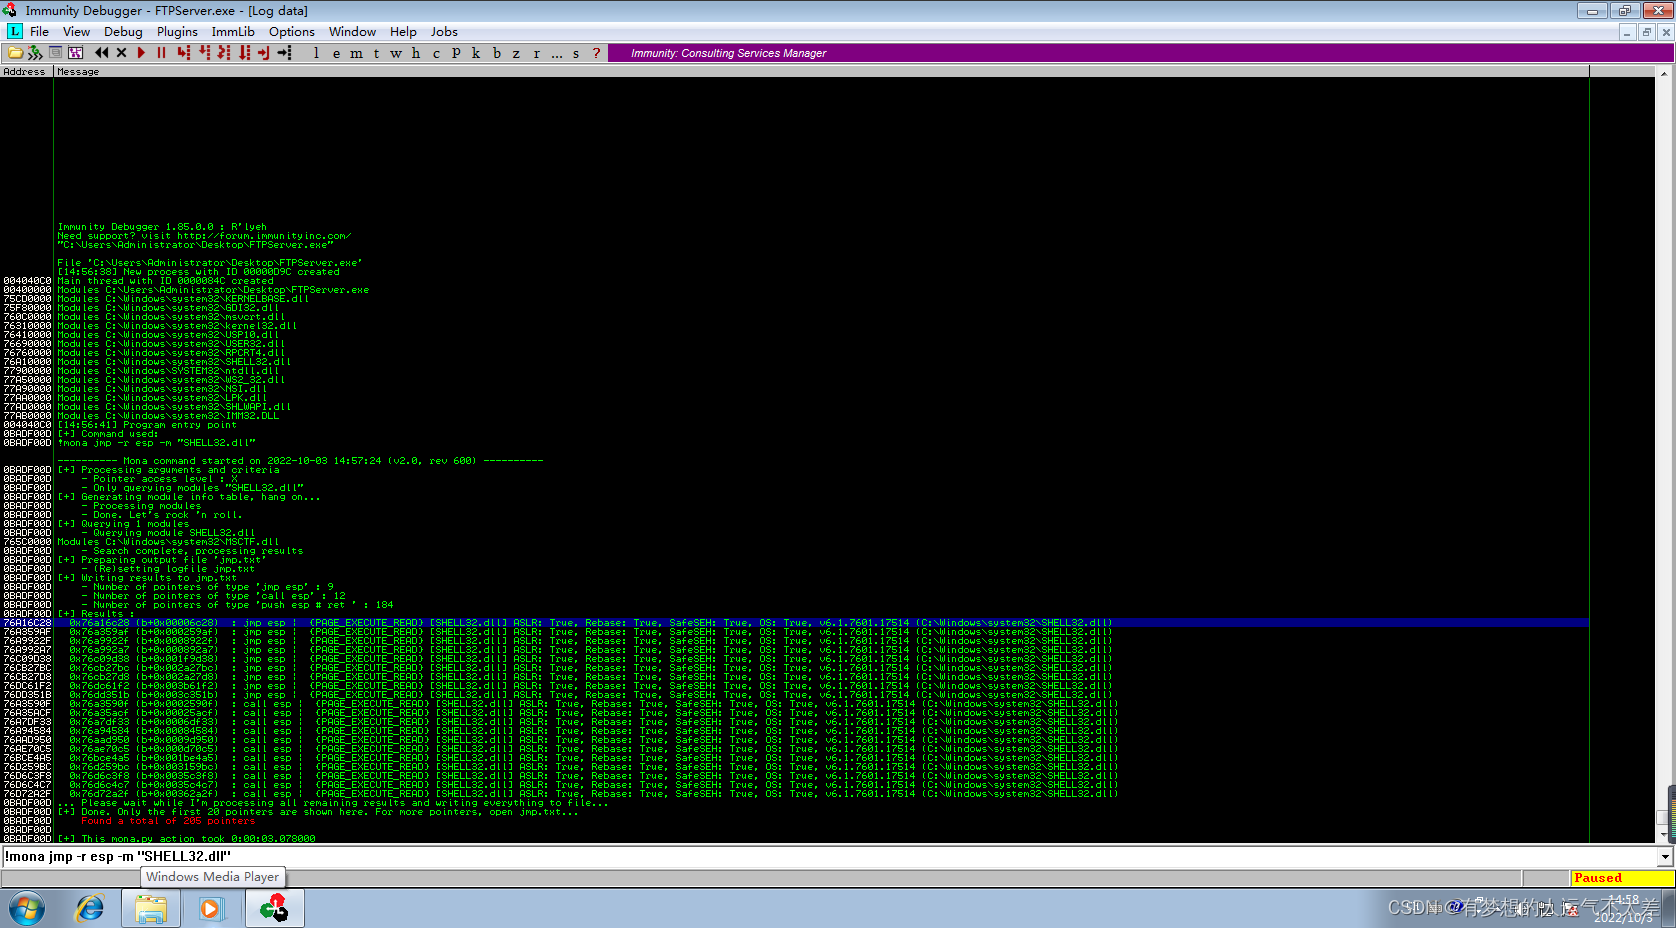The image size is (1676, 928).
Task: Click the Close program X icon
Action: pos(121,53)
